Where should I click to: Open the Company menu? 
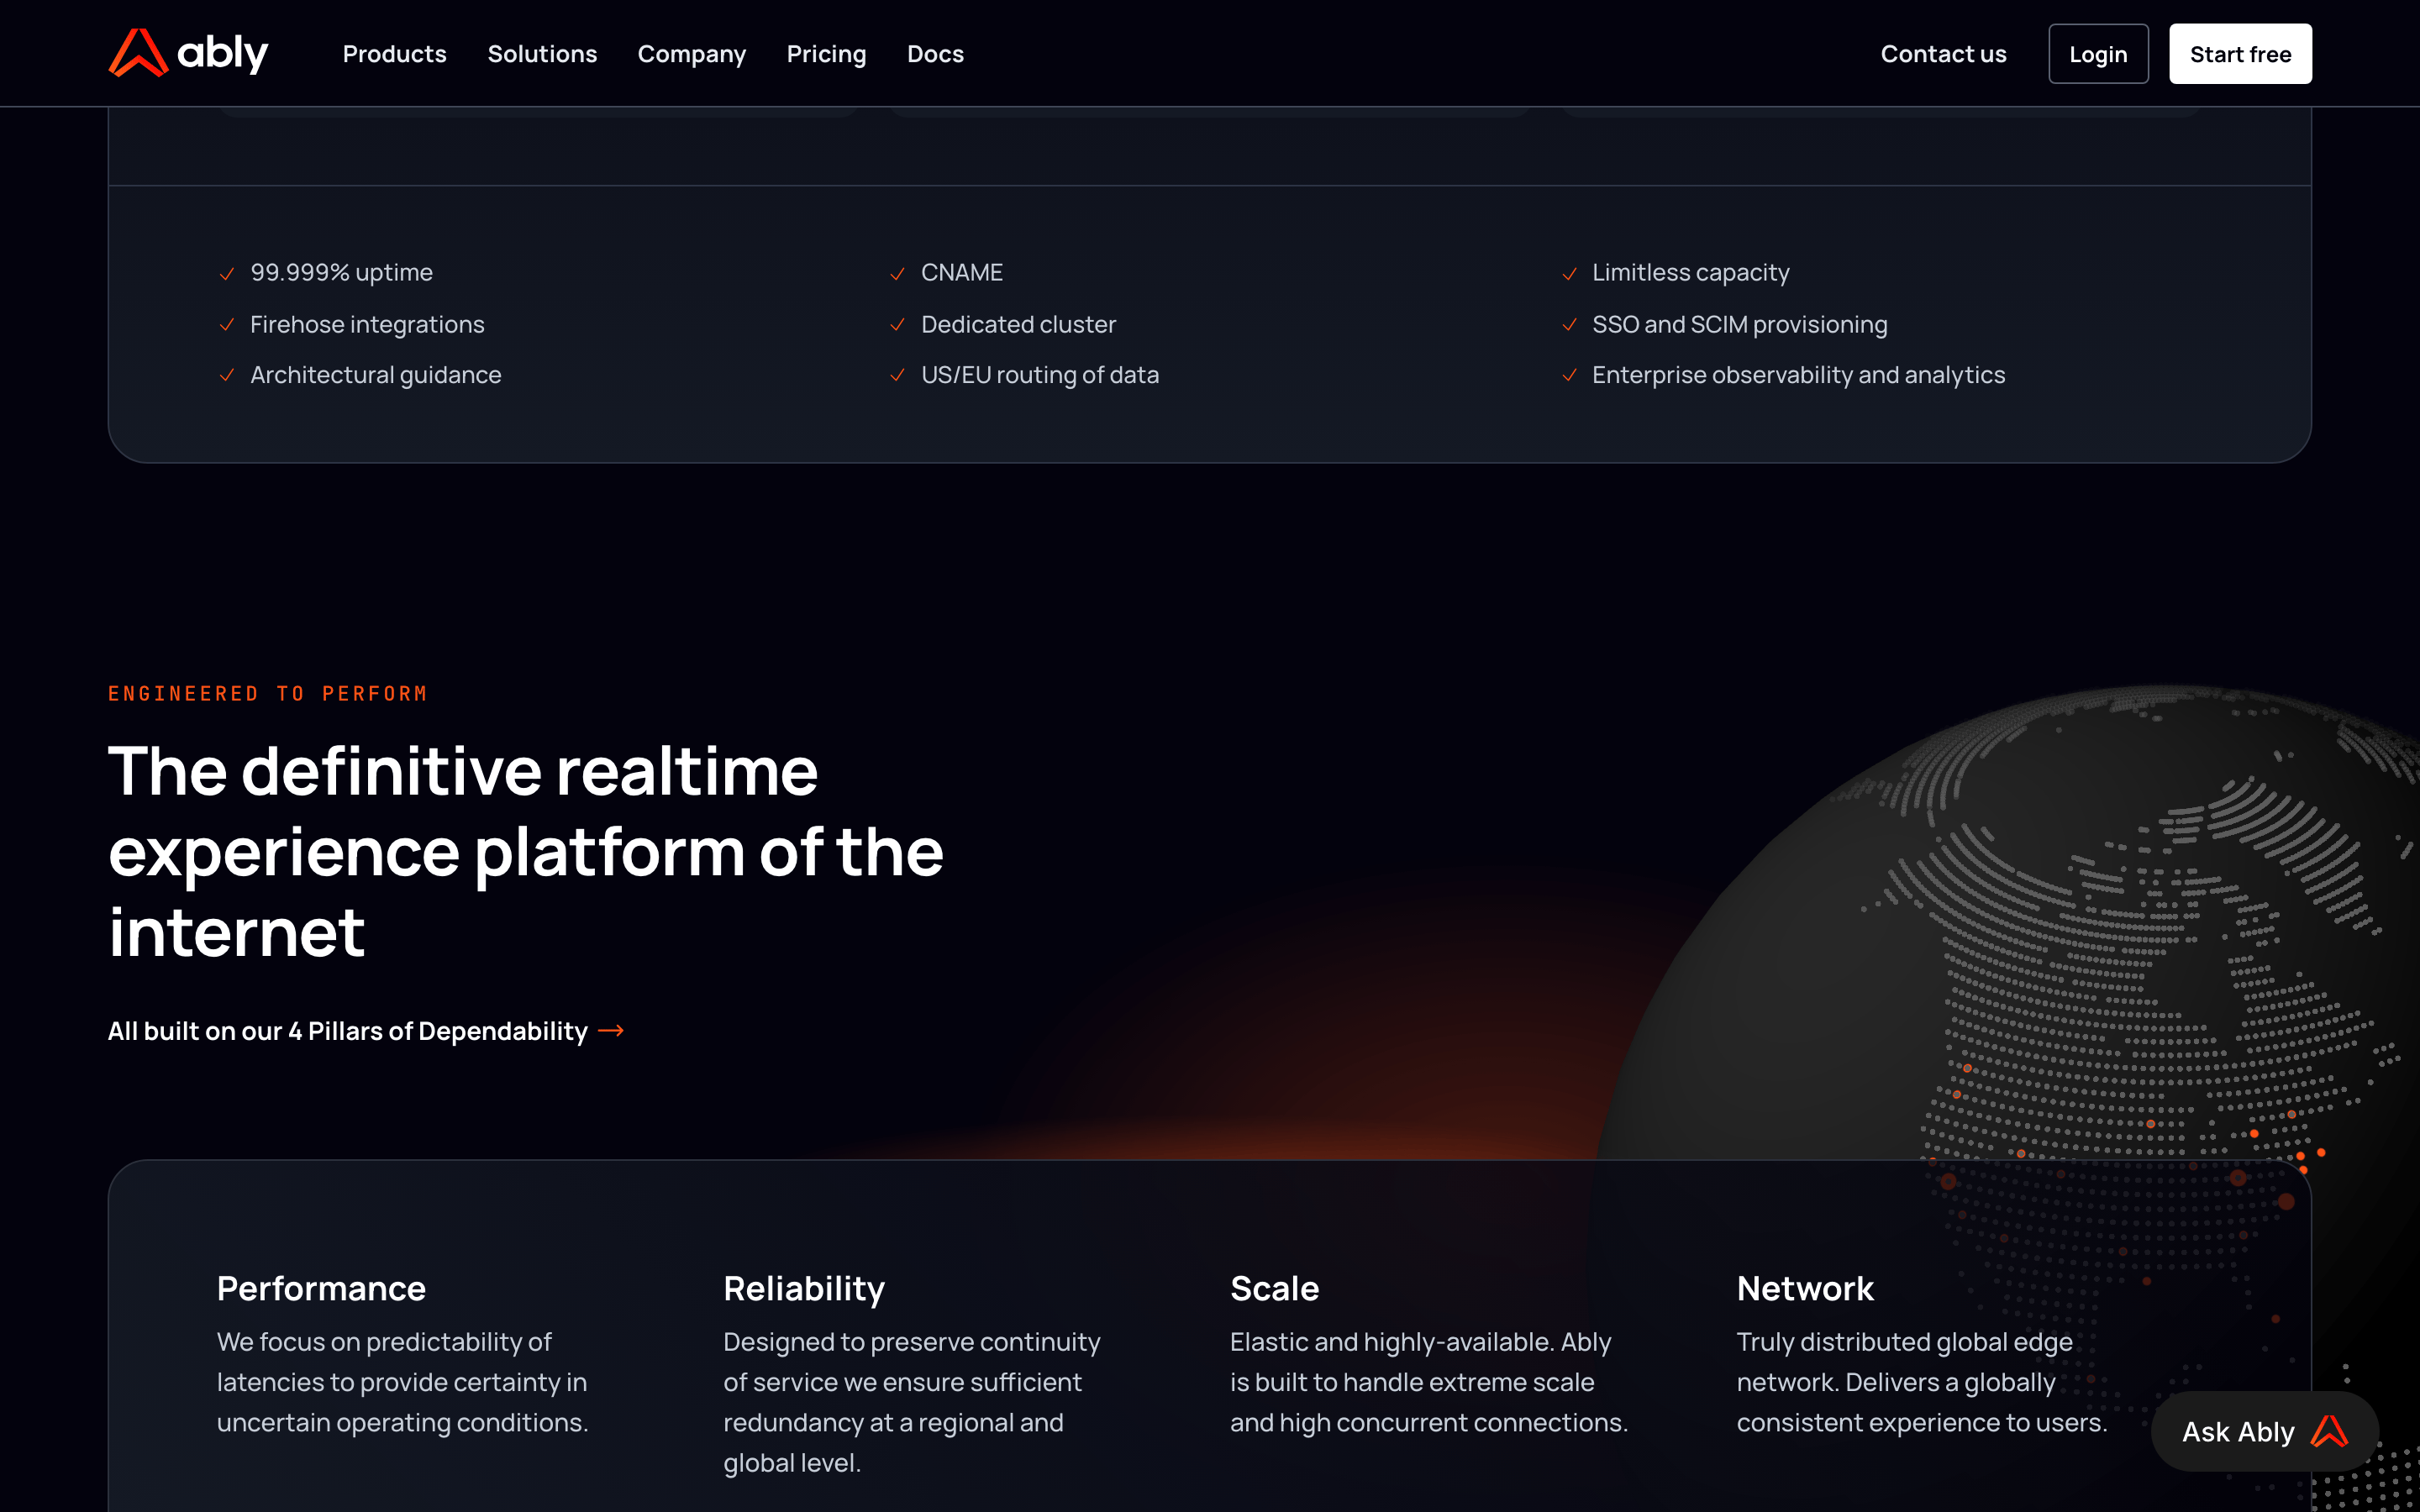click(x=692, y=54)
